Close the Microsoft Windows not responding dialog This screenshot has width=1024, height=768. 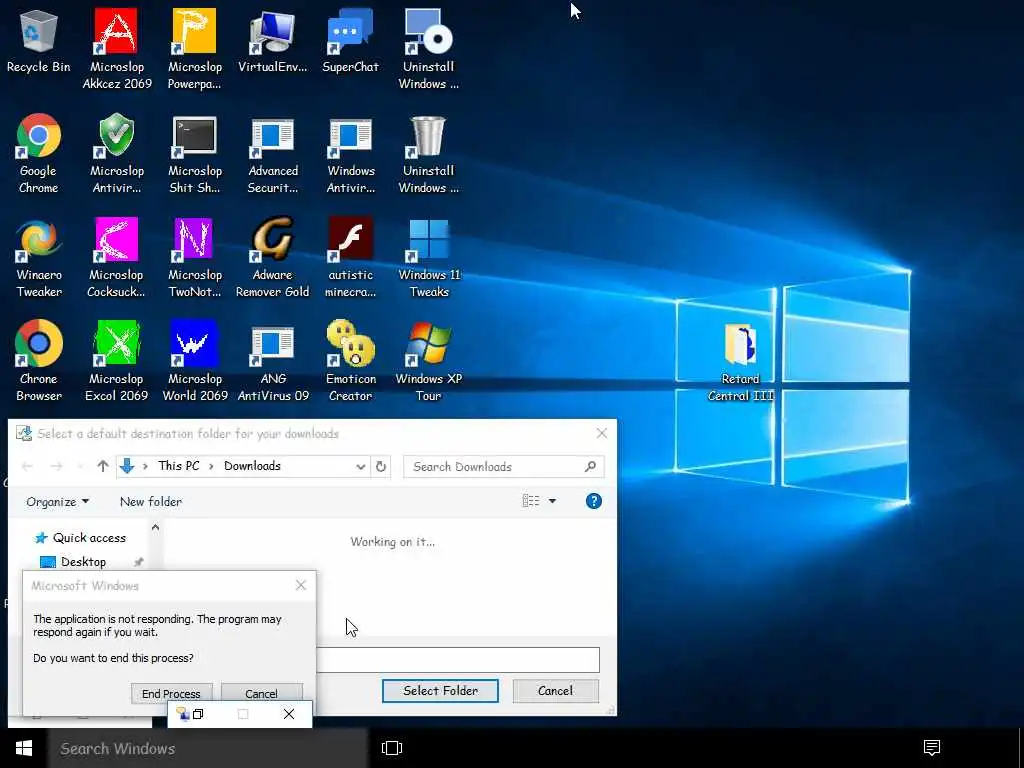(x=300, y=585)
